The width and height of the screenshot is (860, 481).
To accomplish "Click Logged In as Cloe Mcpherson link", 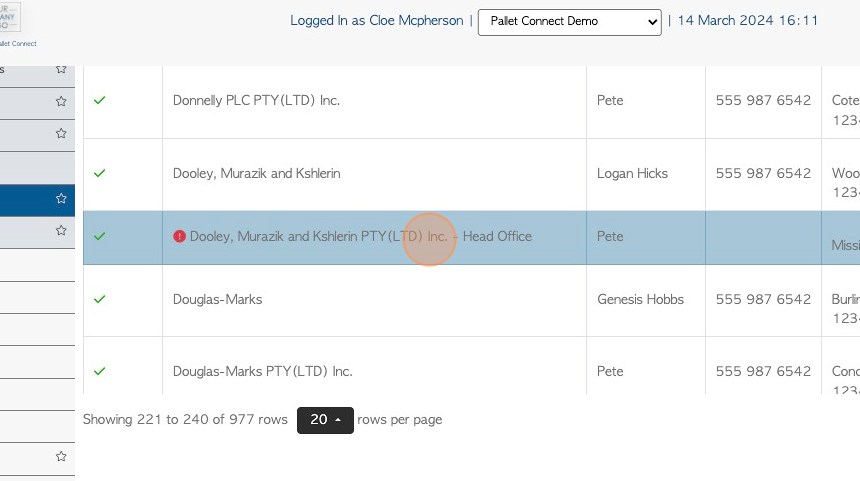I will pyautogui.click(x=376, y=21).
